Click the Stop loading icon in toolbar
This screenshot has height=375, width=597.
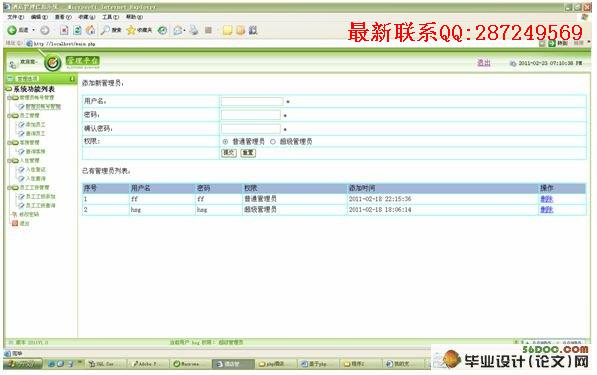(x=64, y=30)
